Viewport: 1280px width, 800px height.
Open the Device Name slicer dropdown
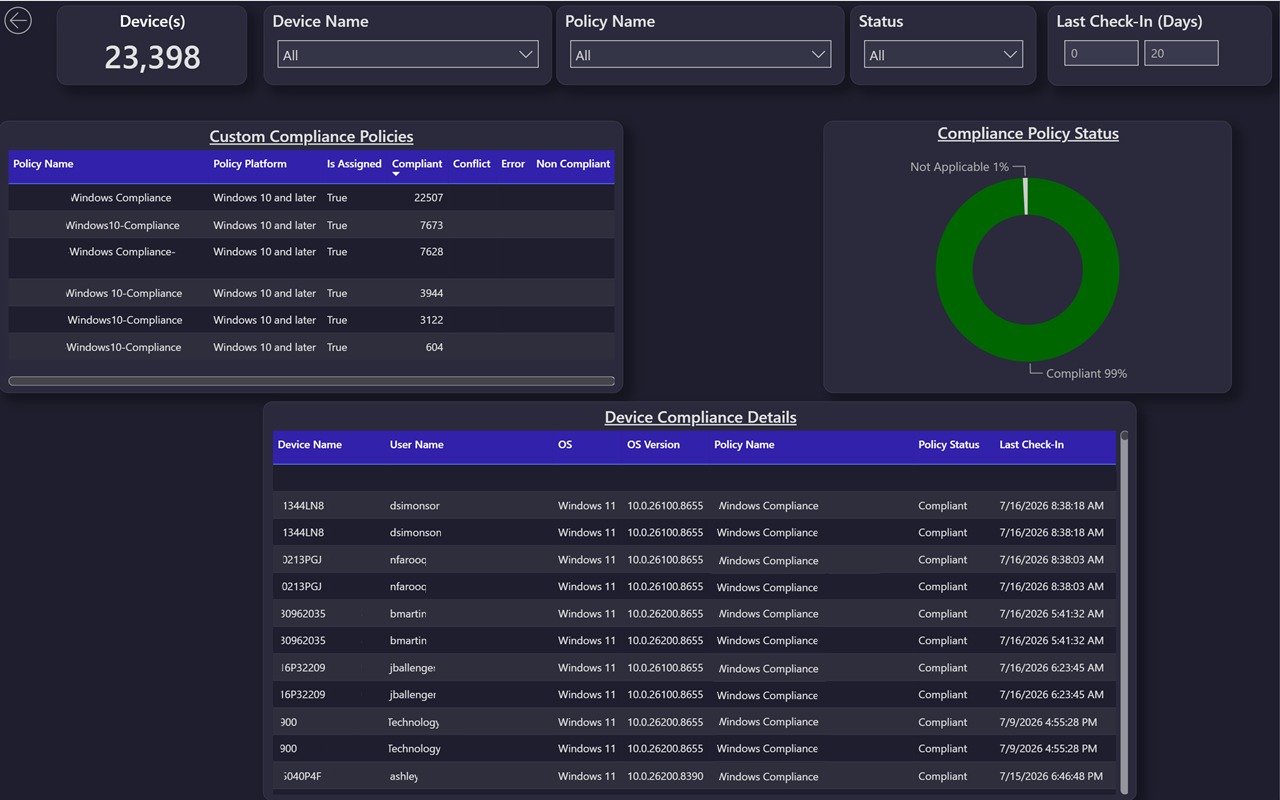(408, 55)
